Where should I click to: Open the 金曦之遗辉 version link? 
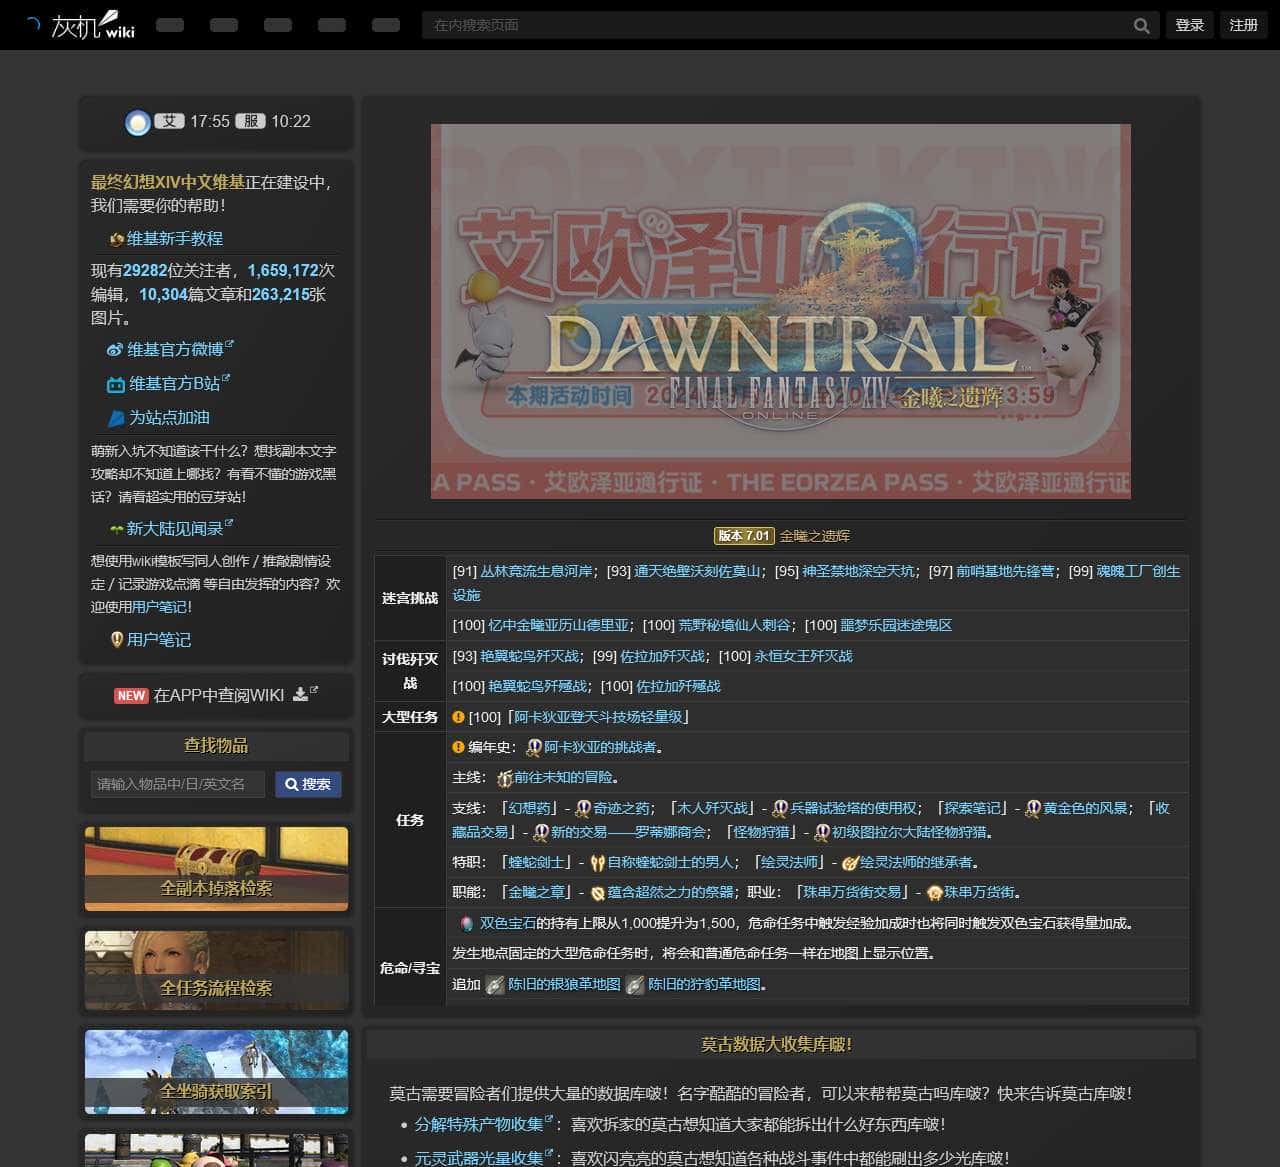point(814,536)
